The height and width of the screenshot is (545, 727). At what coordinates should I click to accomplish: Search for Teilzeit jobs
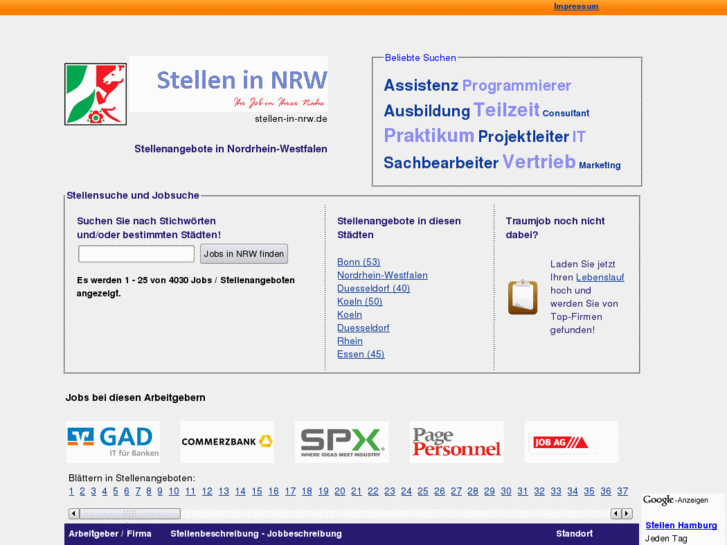506,110
